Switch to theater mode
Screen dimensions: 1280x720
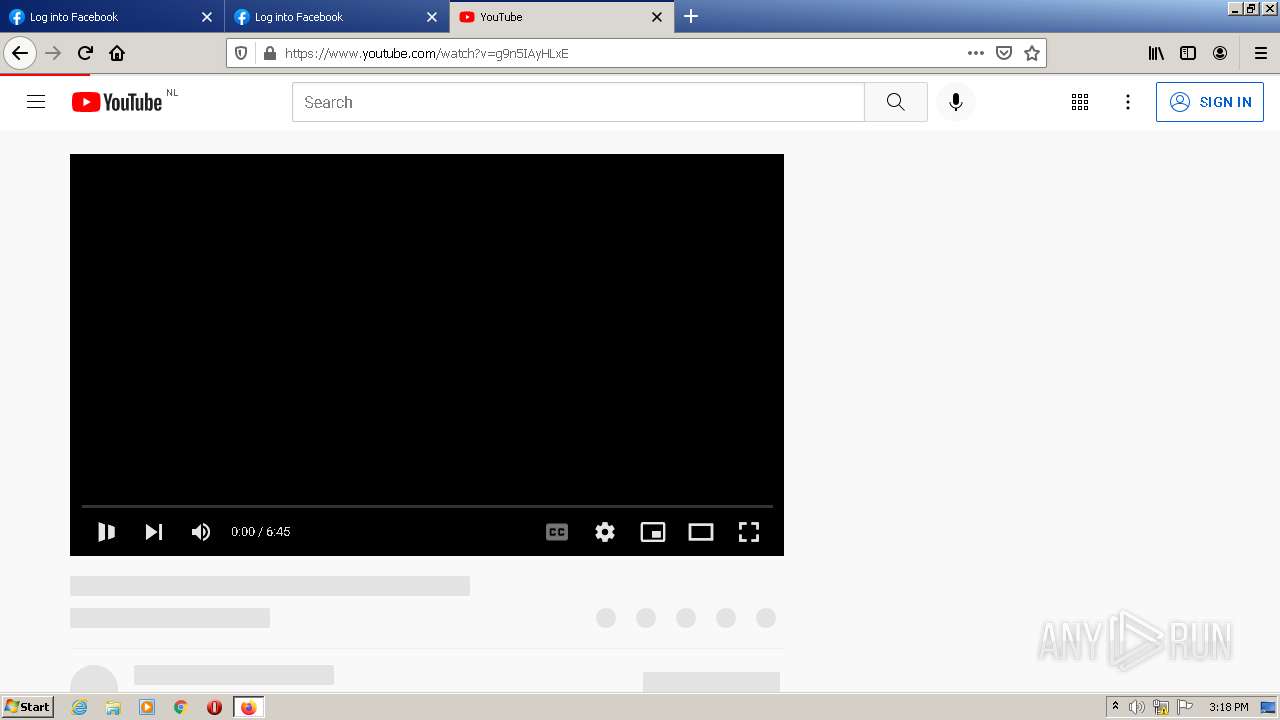coord(701,532)
